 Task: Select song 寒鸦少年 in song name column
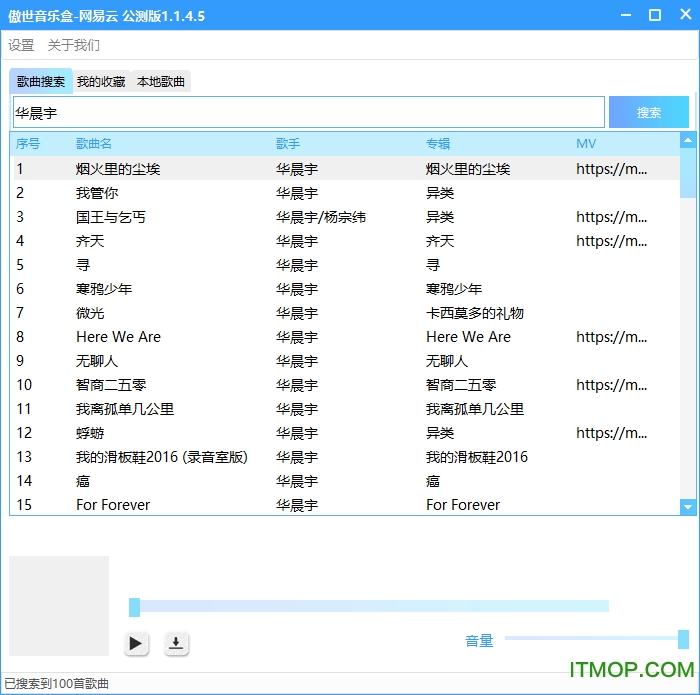(x=104, y=289)
